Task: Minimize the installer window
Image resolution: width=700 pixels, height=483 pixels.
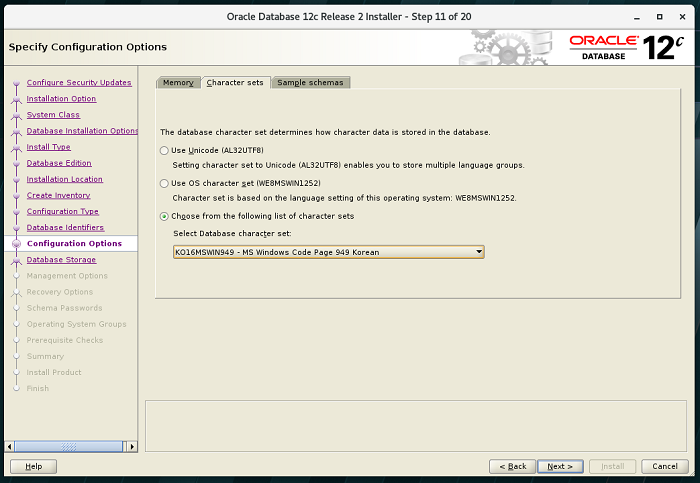Action: (x=637, y=17)
